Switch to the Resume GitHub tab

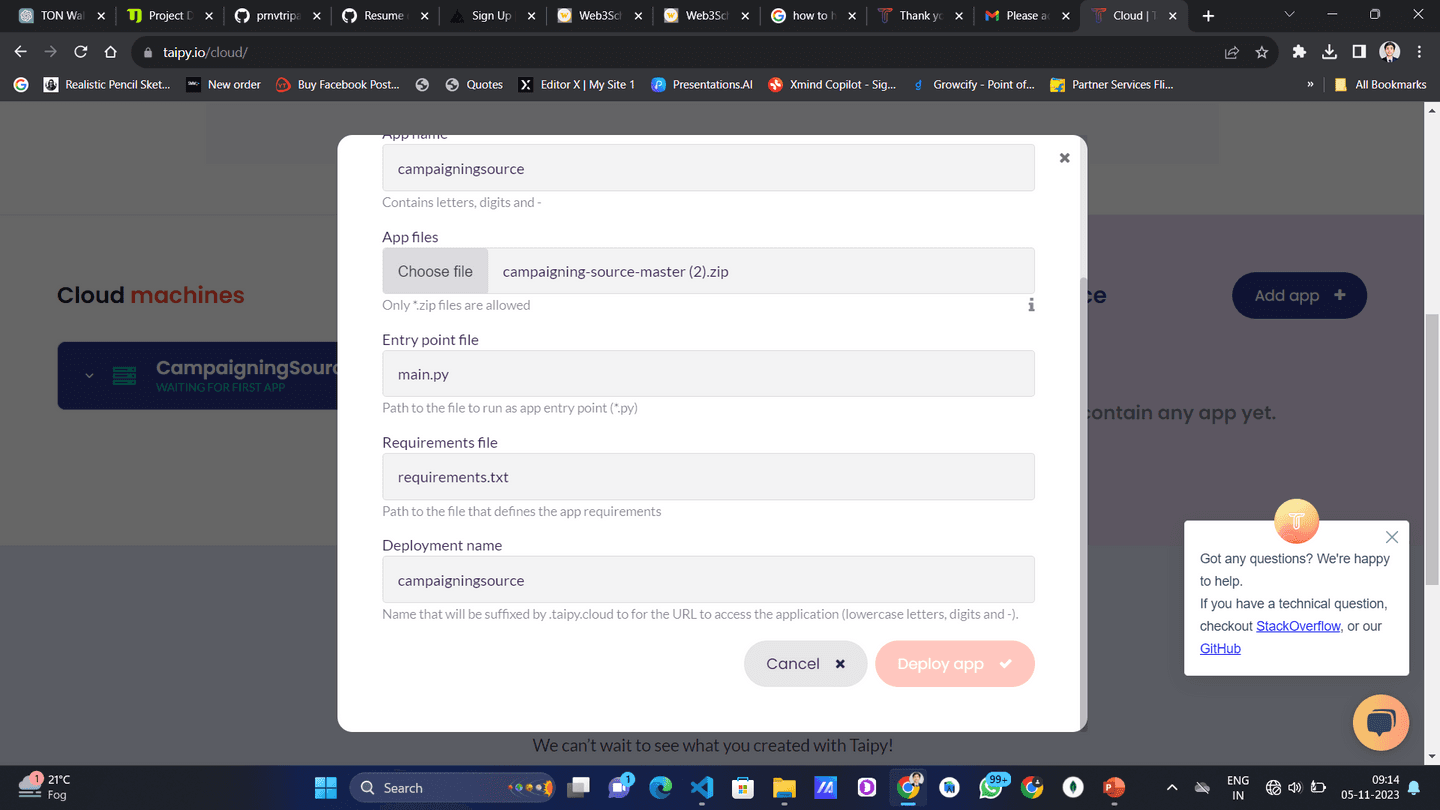pos(386,15)
